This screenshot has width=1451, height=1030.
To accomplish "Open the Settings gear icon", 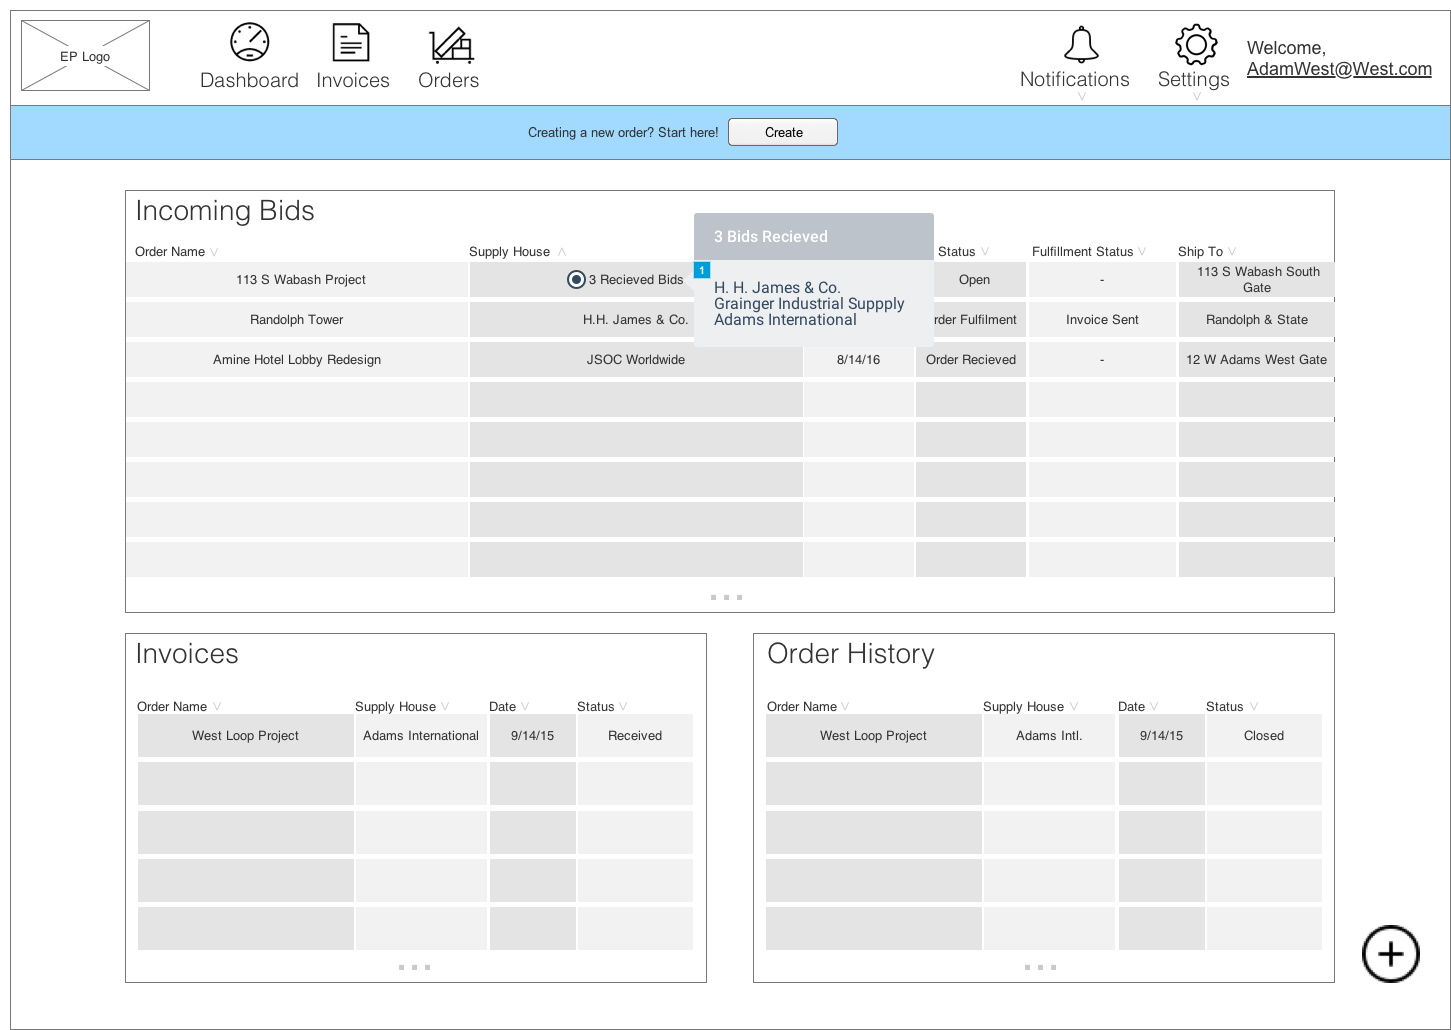I will tap(1196, 44).
